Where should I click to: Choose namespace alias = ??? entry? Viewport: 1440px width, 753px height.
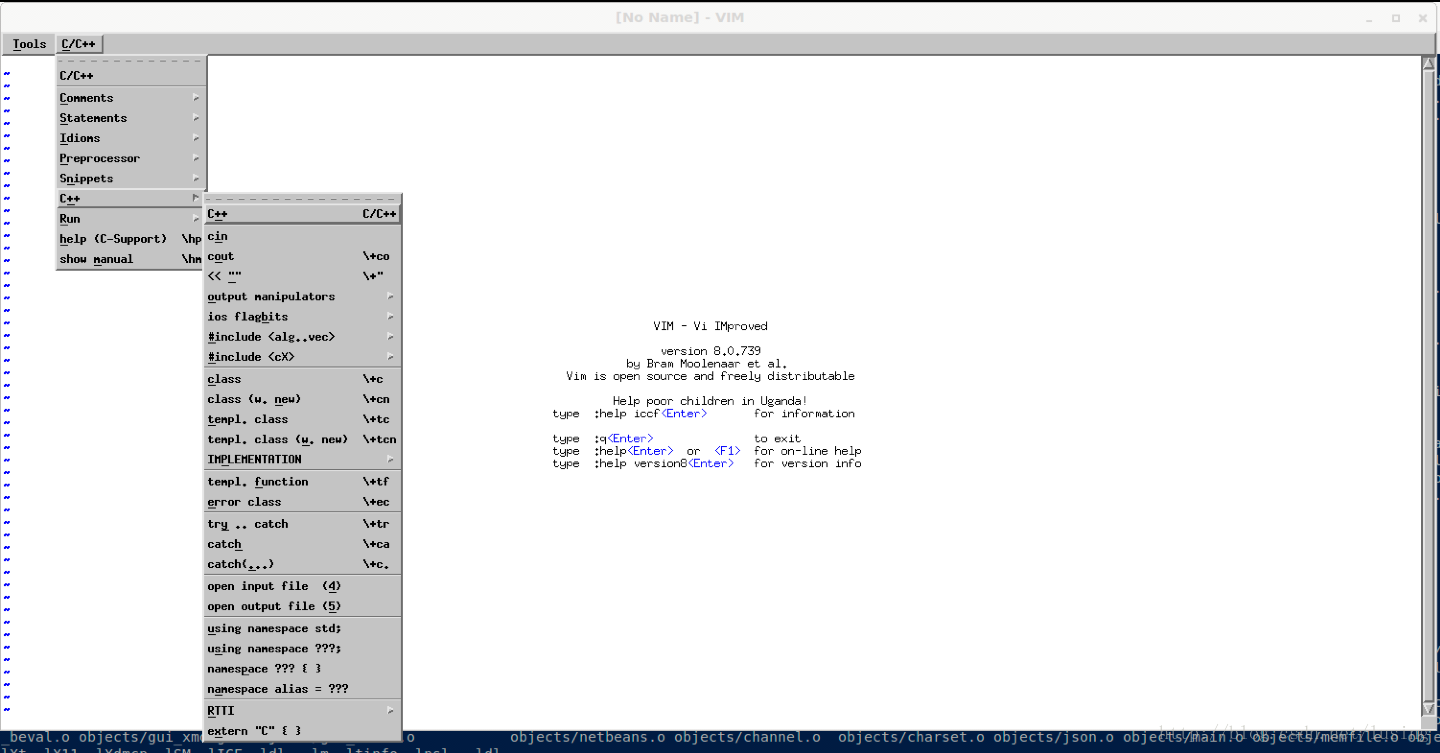[x=302, y=689]
